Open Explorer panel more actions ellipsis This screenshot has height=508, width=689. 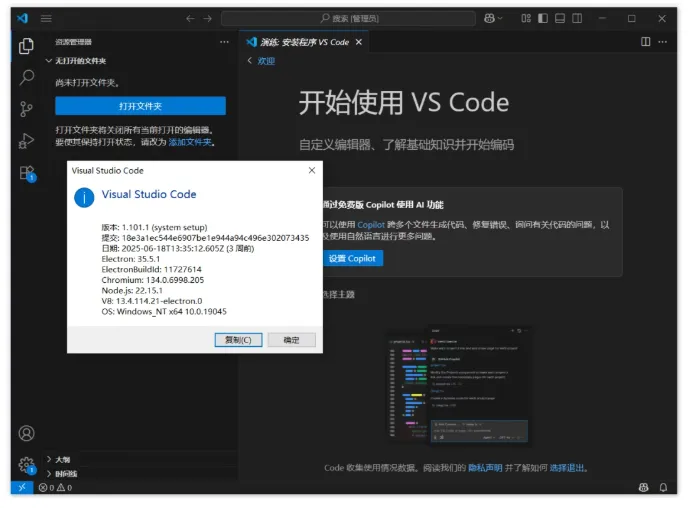(x=224, y=42)
